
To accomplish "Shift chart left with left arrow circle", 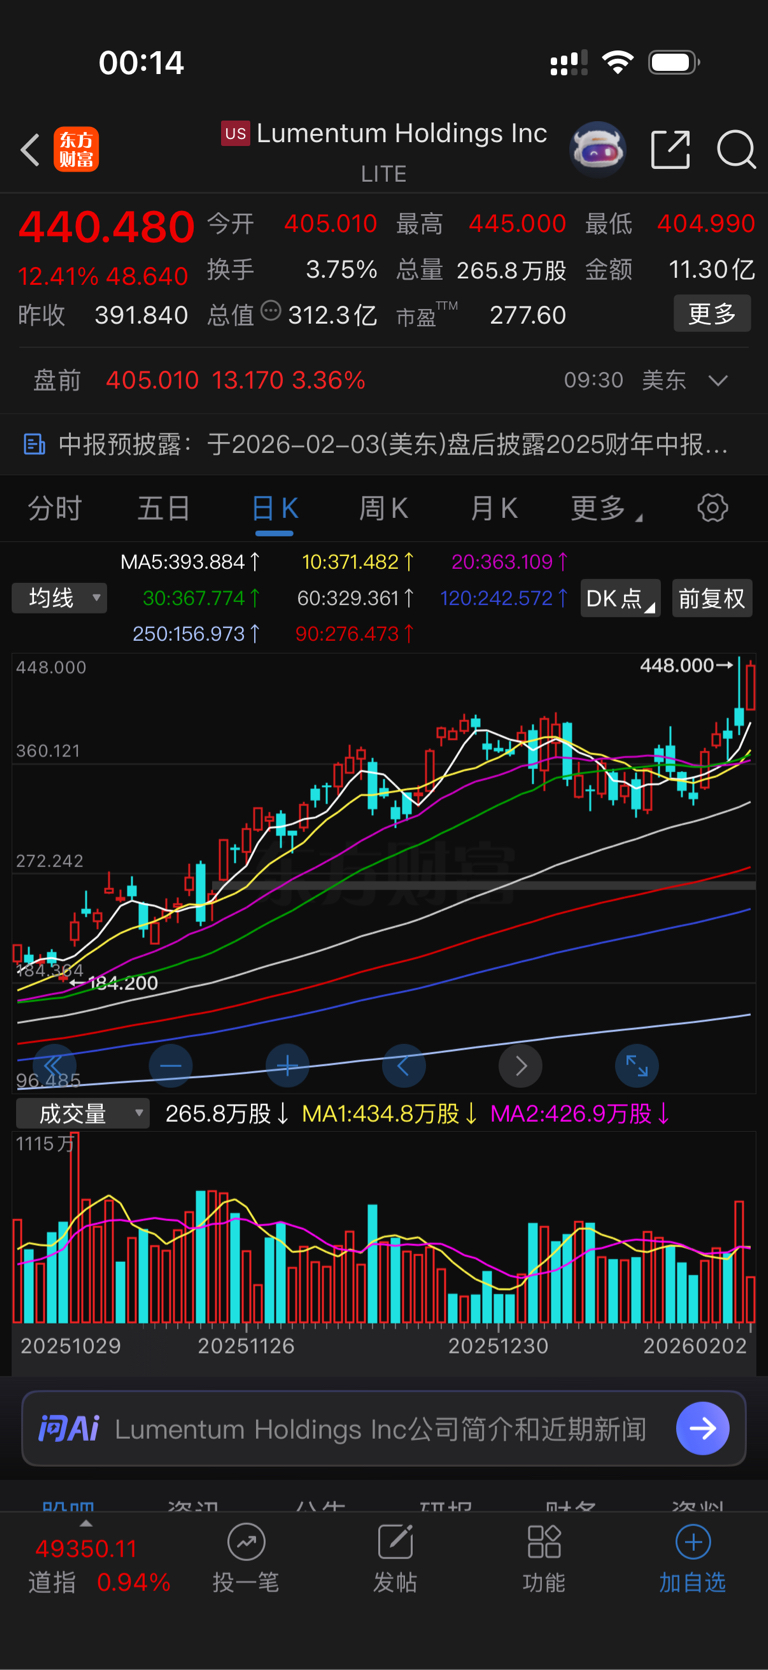I will click(x=404, y=1066).
